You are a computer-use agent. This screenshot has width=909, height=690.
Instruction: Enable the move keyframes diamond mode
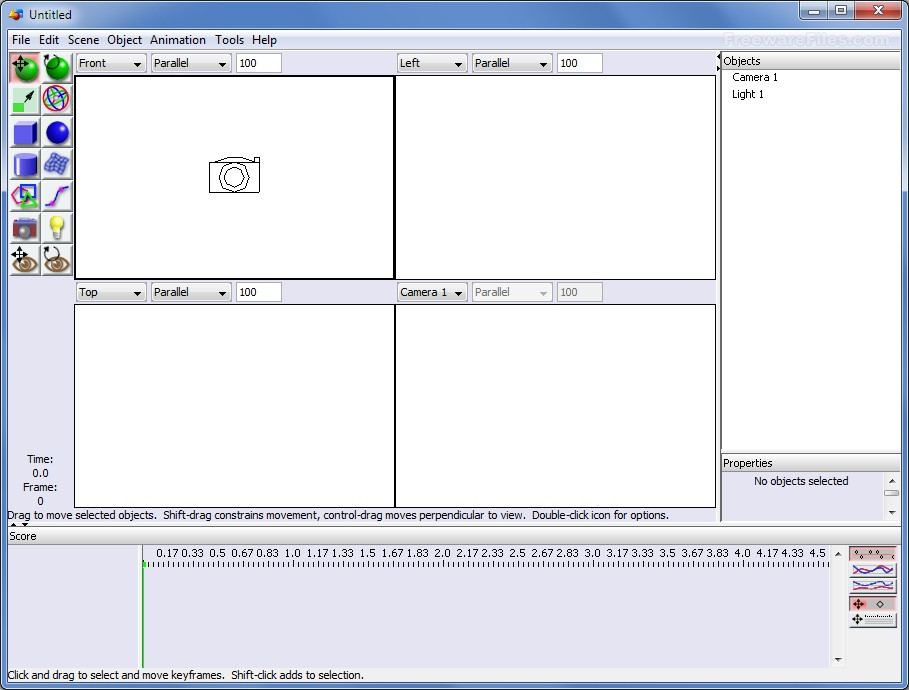click(872, 604)
